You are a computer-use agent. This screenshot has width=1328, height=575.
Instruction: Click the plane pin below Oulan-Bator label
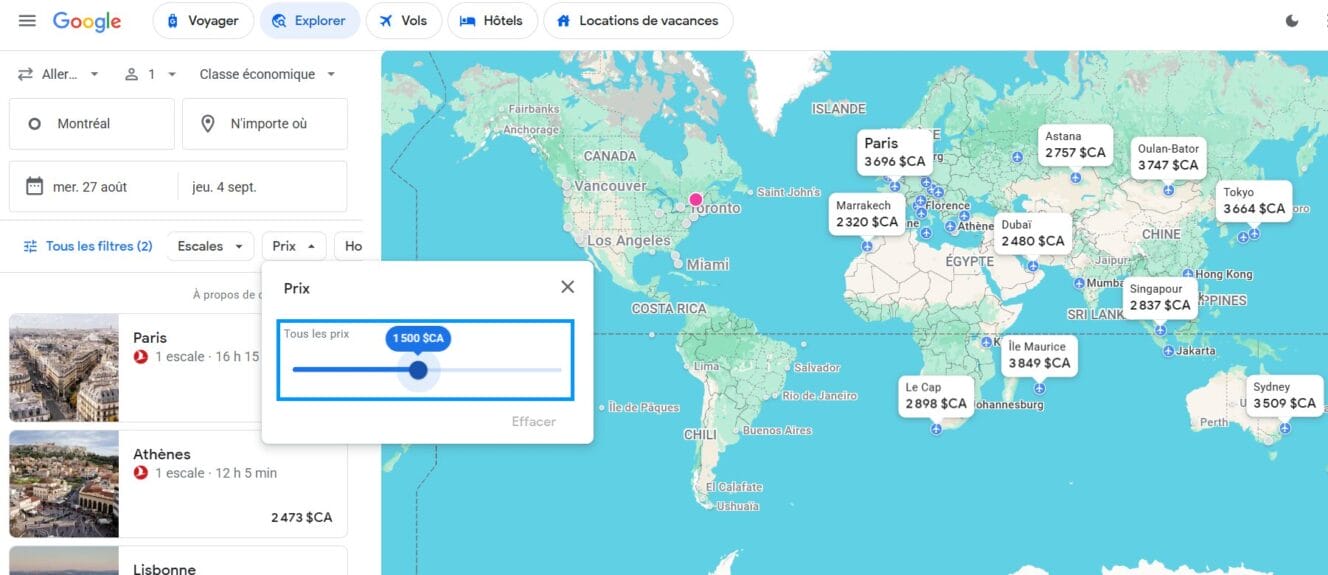point(1168,190)
